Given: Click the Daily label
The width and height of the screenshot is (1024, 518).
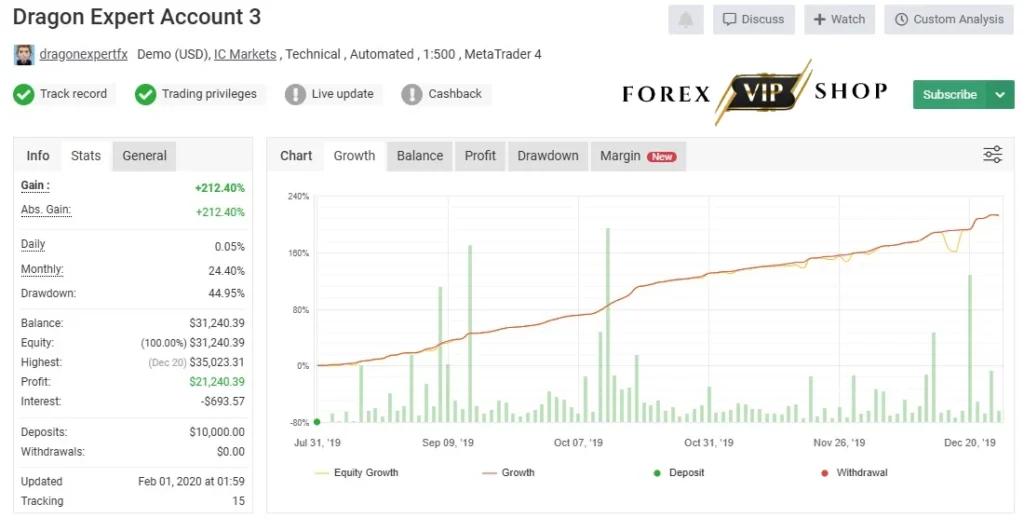Looking at the screenshot, I should coord(33,244).
